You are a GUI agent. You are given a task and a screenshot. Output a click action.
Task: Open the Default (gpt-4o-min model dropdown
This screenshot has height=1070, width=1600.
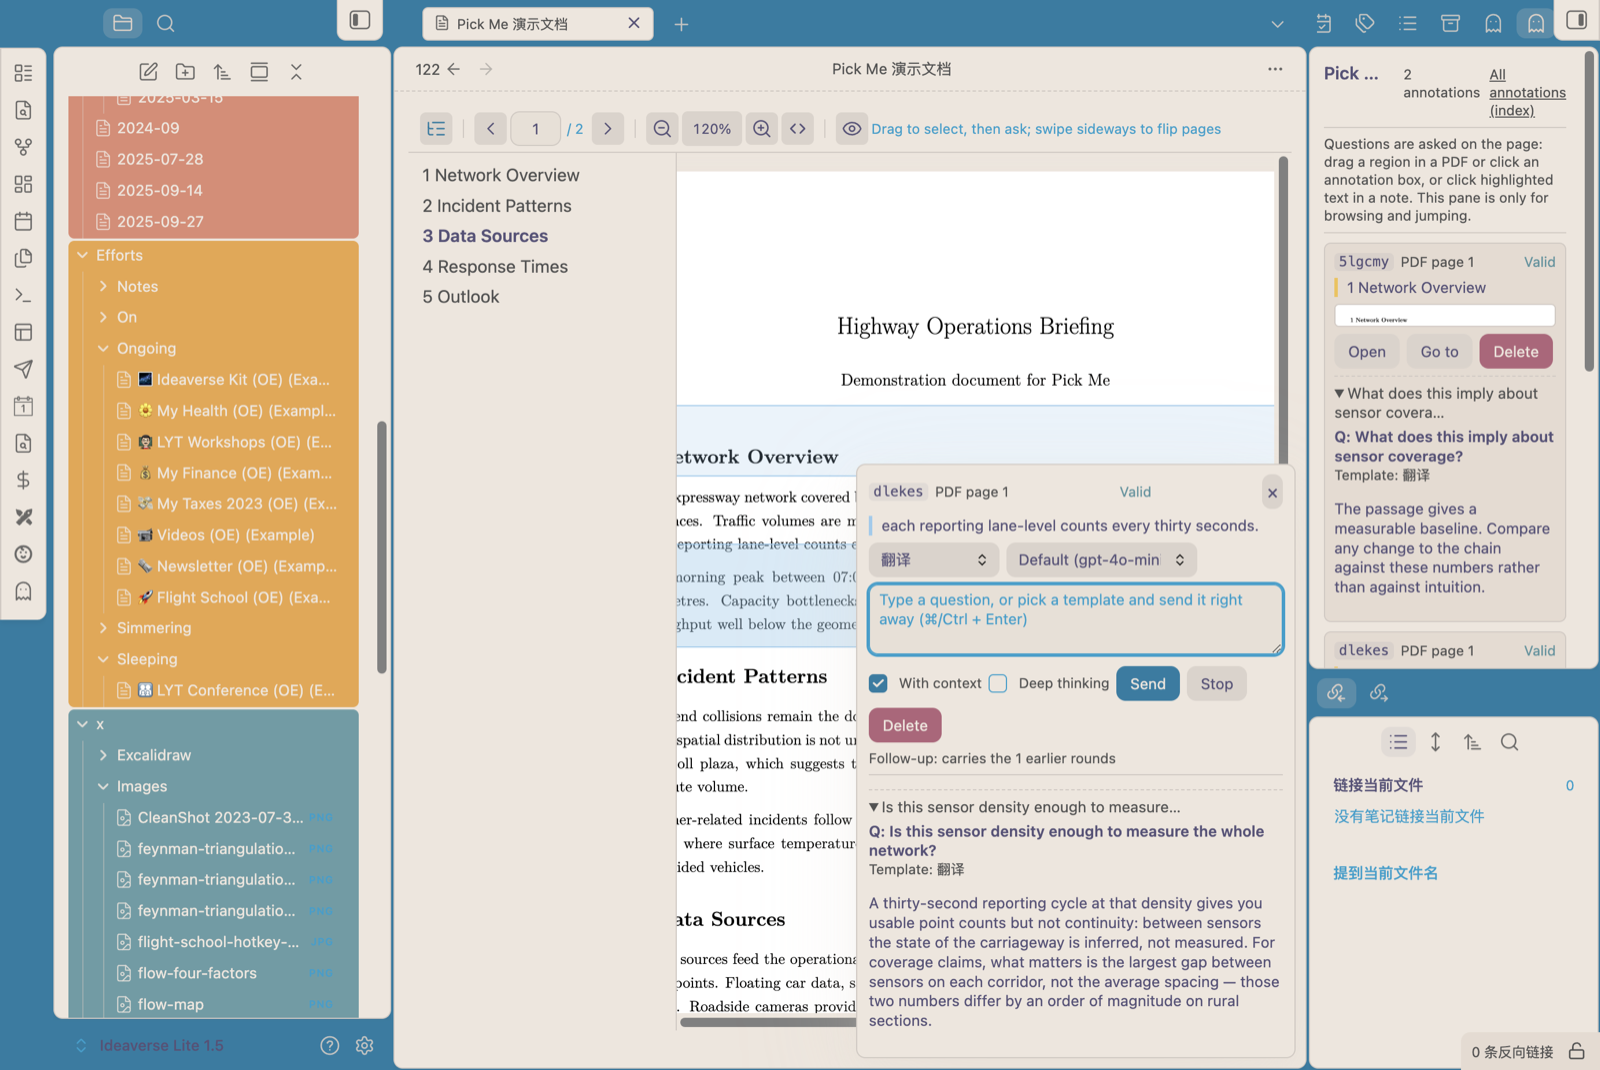(1101, 560)
